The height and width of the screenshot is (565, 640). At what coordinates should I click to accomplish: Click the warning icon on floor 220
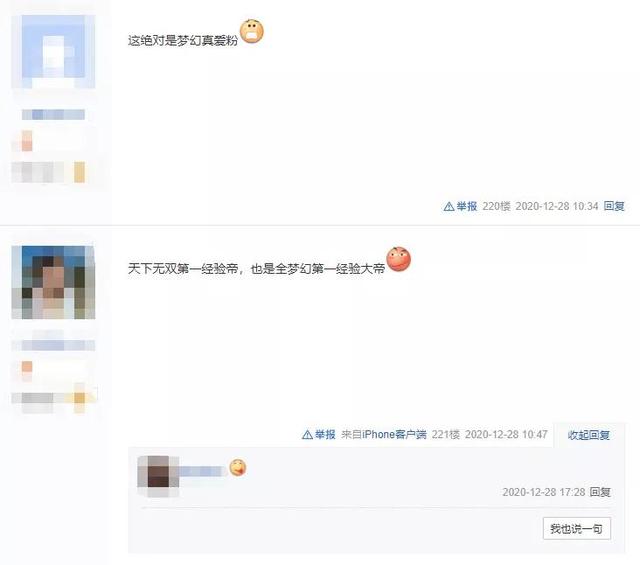click(449, 207)
